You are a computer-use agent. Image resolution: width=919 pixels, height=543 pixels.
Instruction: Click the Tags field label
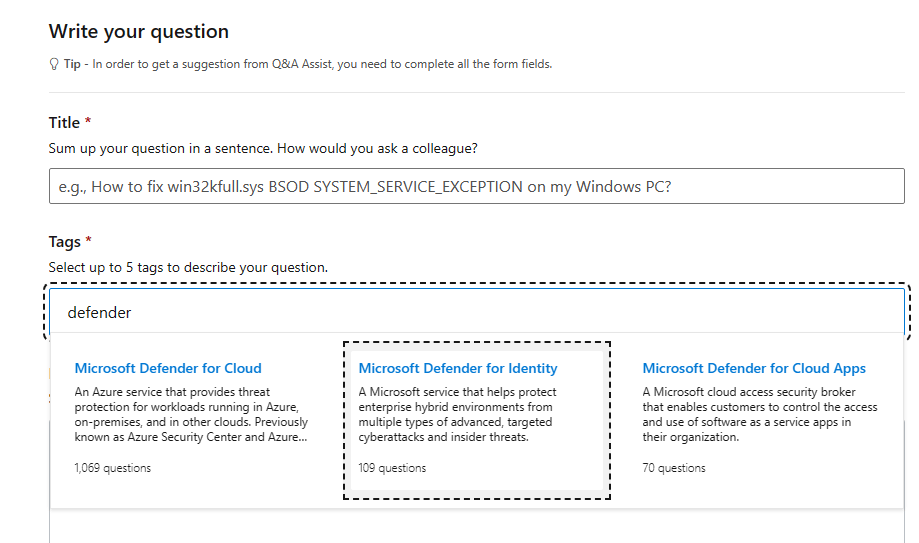(64, 242)
